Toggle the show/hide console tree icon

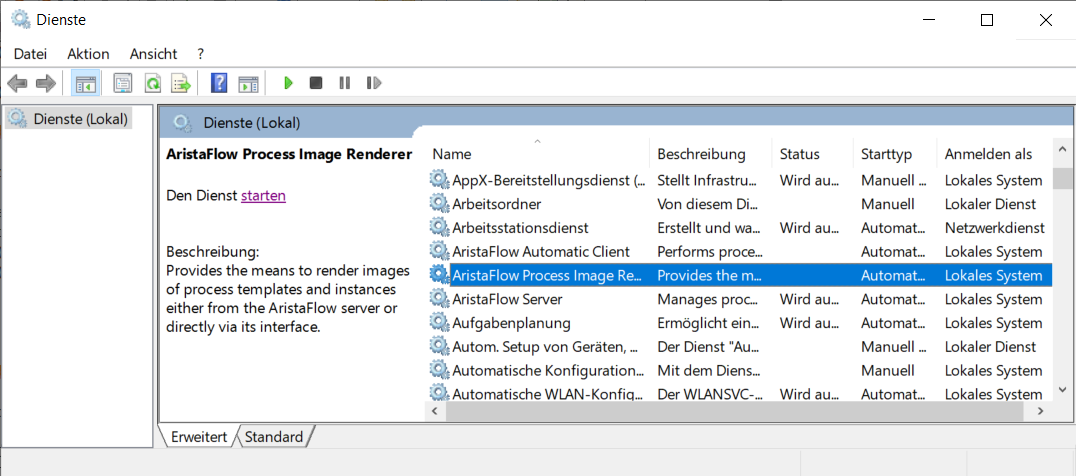tap(86, 84)
